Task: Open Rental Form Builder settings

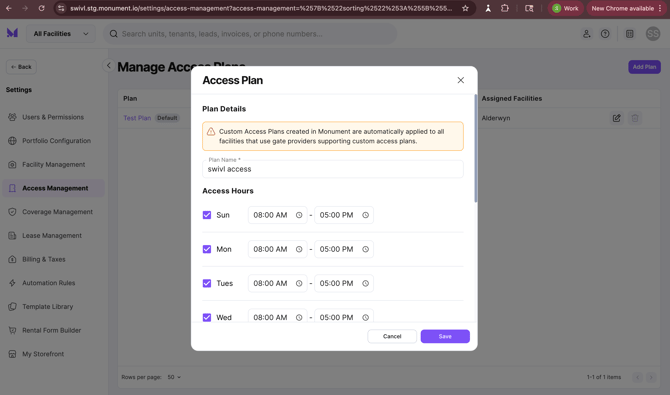Action: [x=53, y=330]
